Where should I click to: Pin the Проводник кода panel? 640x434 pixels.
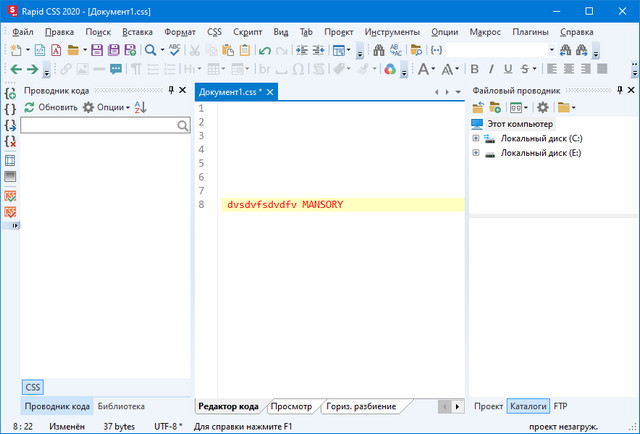(169, 90)
